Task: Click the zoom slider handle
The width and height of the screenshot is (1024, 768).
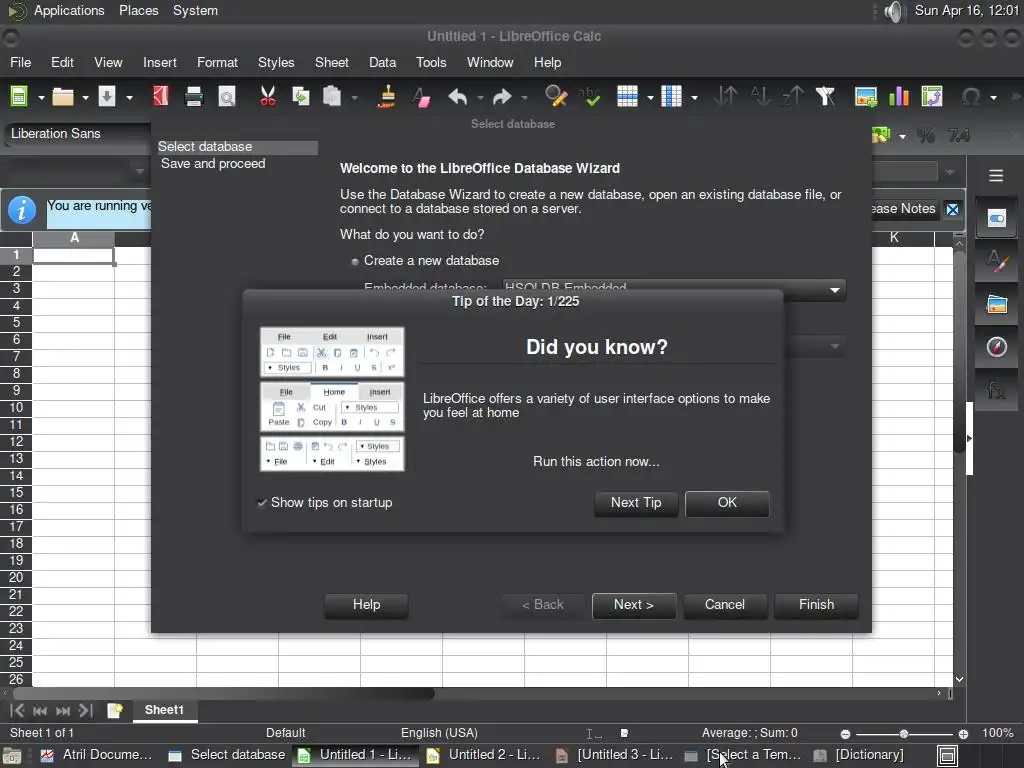Action: [x=904, y=734]
